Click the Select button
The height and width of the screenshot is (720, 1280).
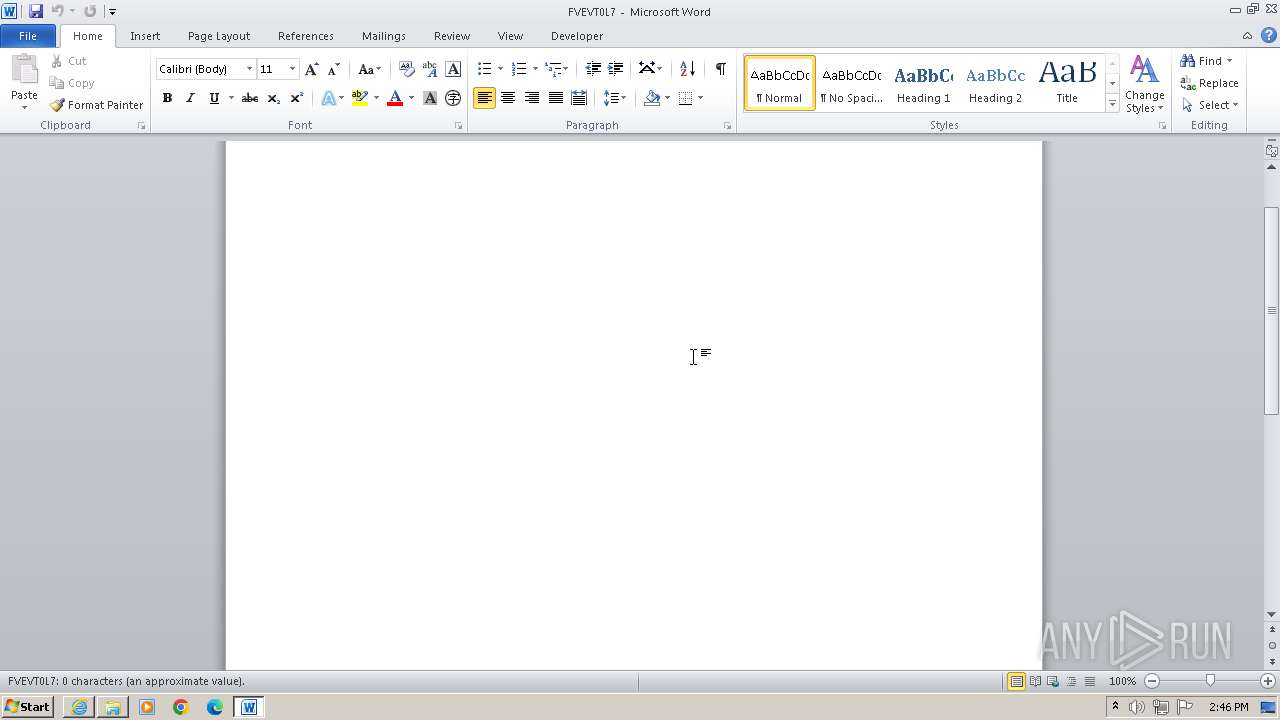1210,105
